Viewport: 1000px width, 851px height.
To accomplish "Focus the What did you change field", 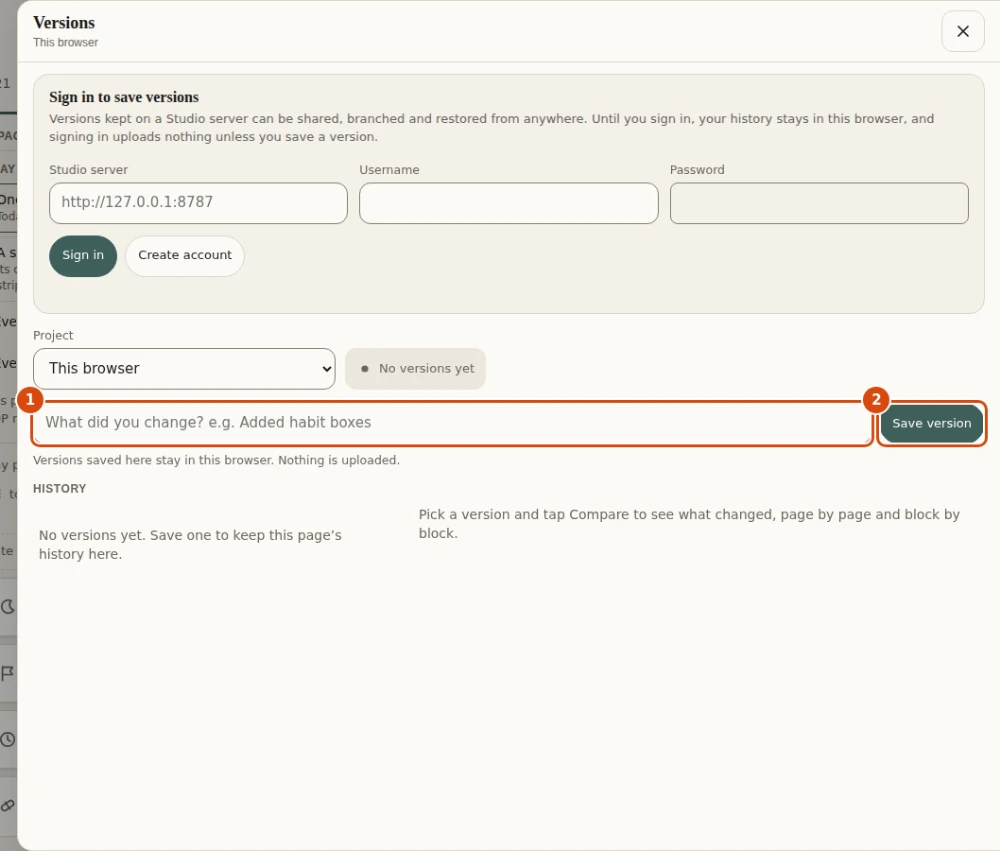I will pyautogui.click(x=452, y=423).
